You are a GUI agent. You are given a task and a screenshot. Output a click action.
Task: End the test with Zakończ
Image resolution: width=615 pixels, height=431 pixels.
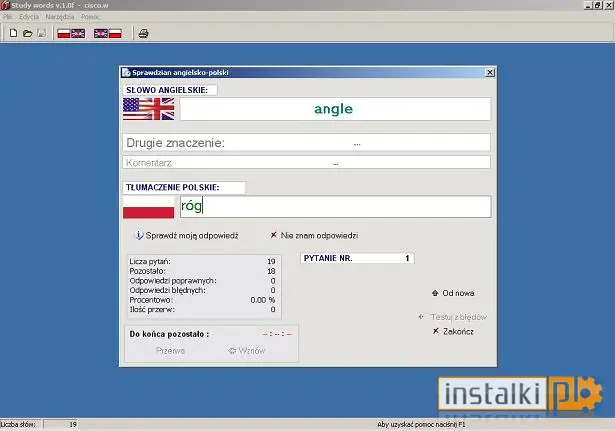click(453, 331)
